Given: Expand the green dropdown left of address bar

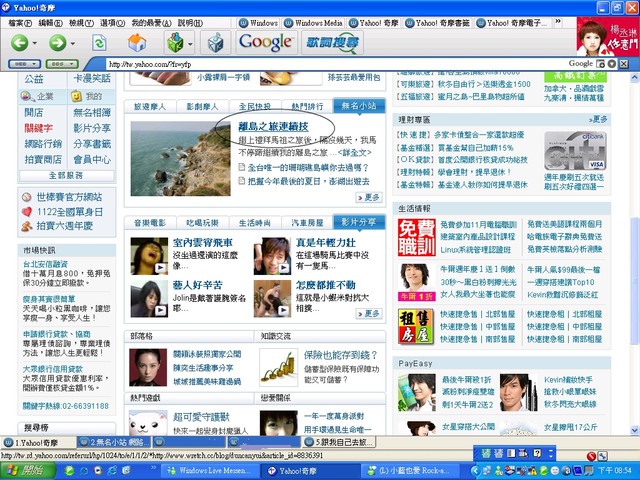Looking at the screenshot, I should point(62,64).
